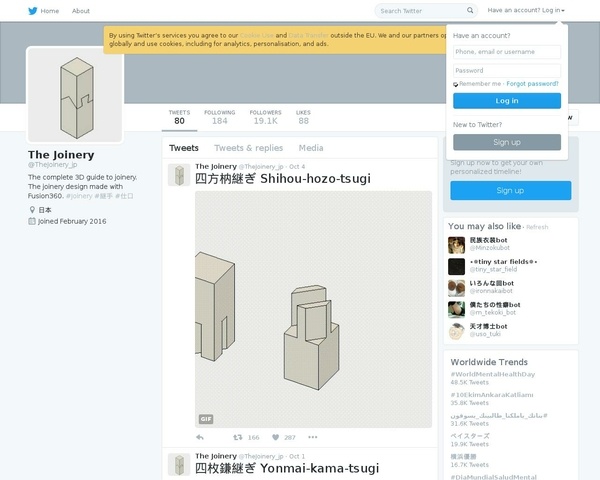600x480 pixels.
Task: Open @m_tekoki_bot handle
Action: [492, 312]
